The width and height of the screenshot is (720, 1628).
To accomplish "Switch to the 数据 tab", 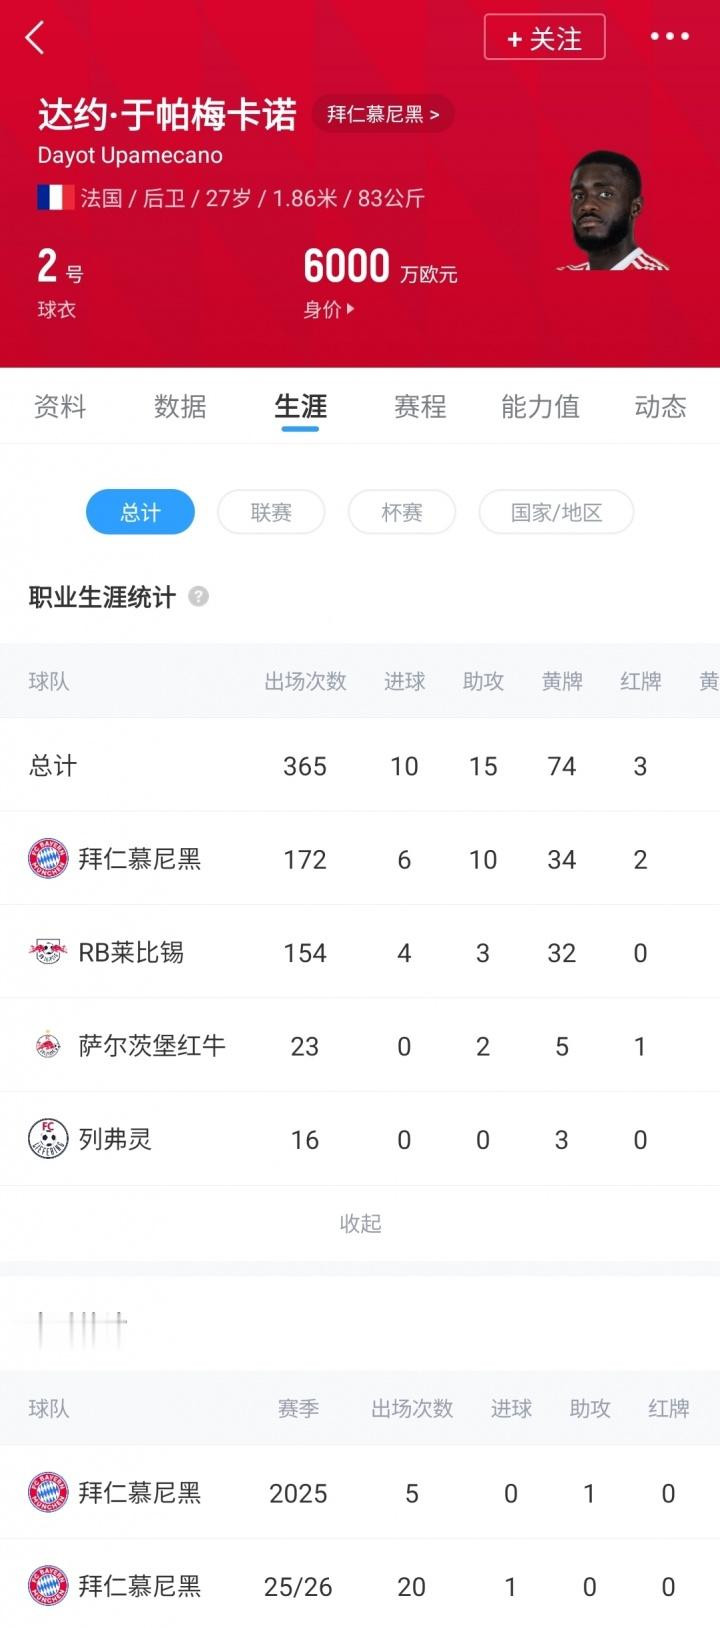I will pos(180,406).
